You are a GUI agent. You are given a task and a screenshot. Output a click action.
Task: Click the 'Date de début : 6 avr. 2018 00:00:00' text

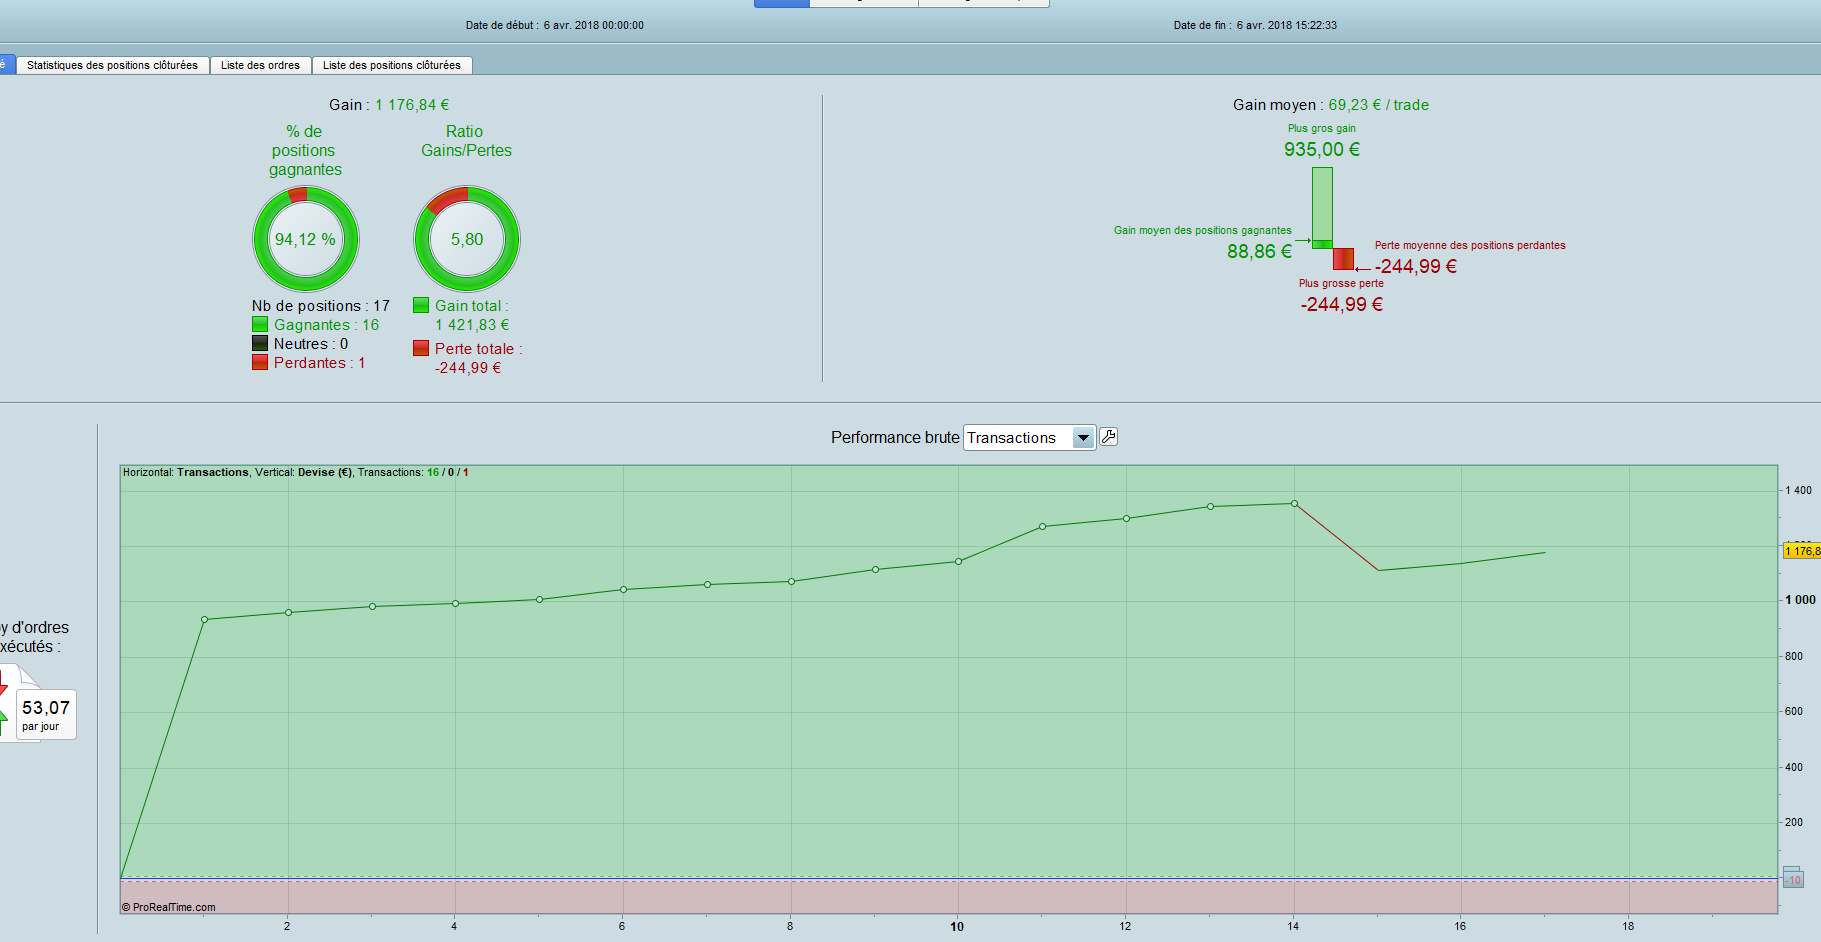[x=555, y=25]
